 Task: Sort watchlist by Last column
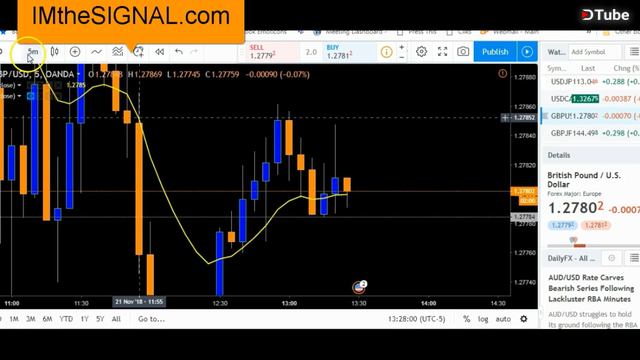(588, 68)
